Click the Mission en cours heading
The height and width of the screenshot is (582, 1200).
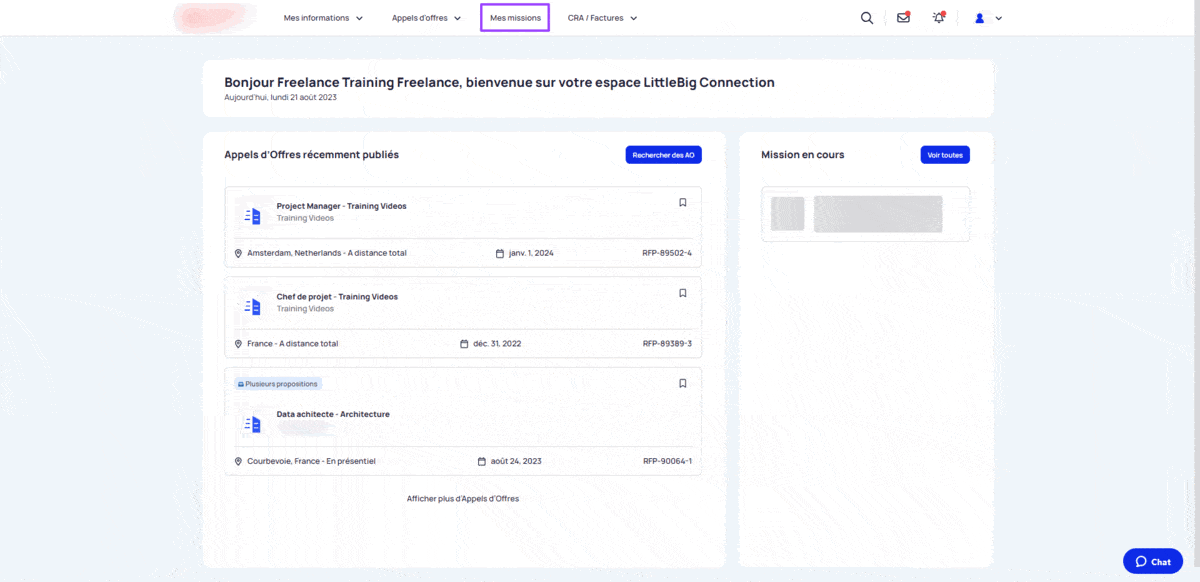pos(802,155)
